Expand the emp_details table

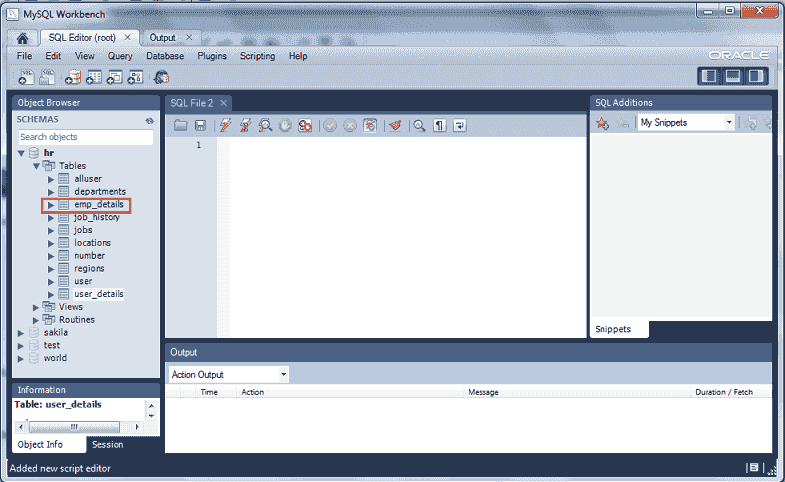pos(51,205)
